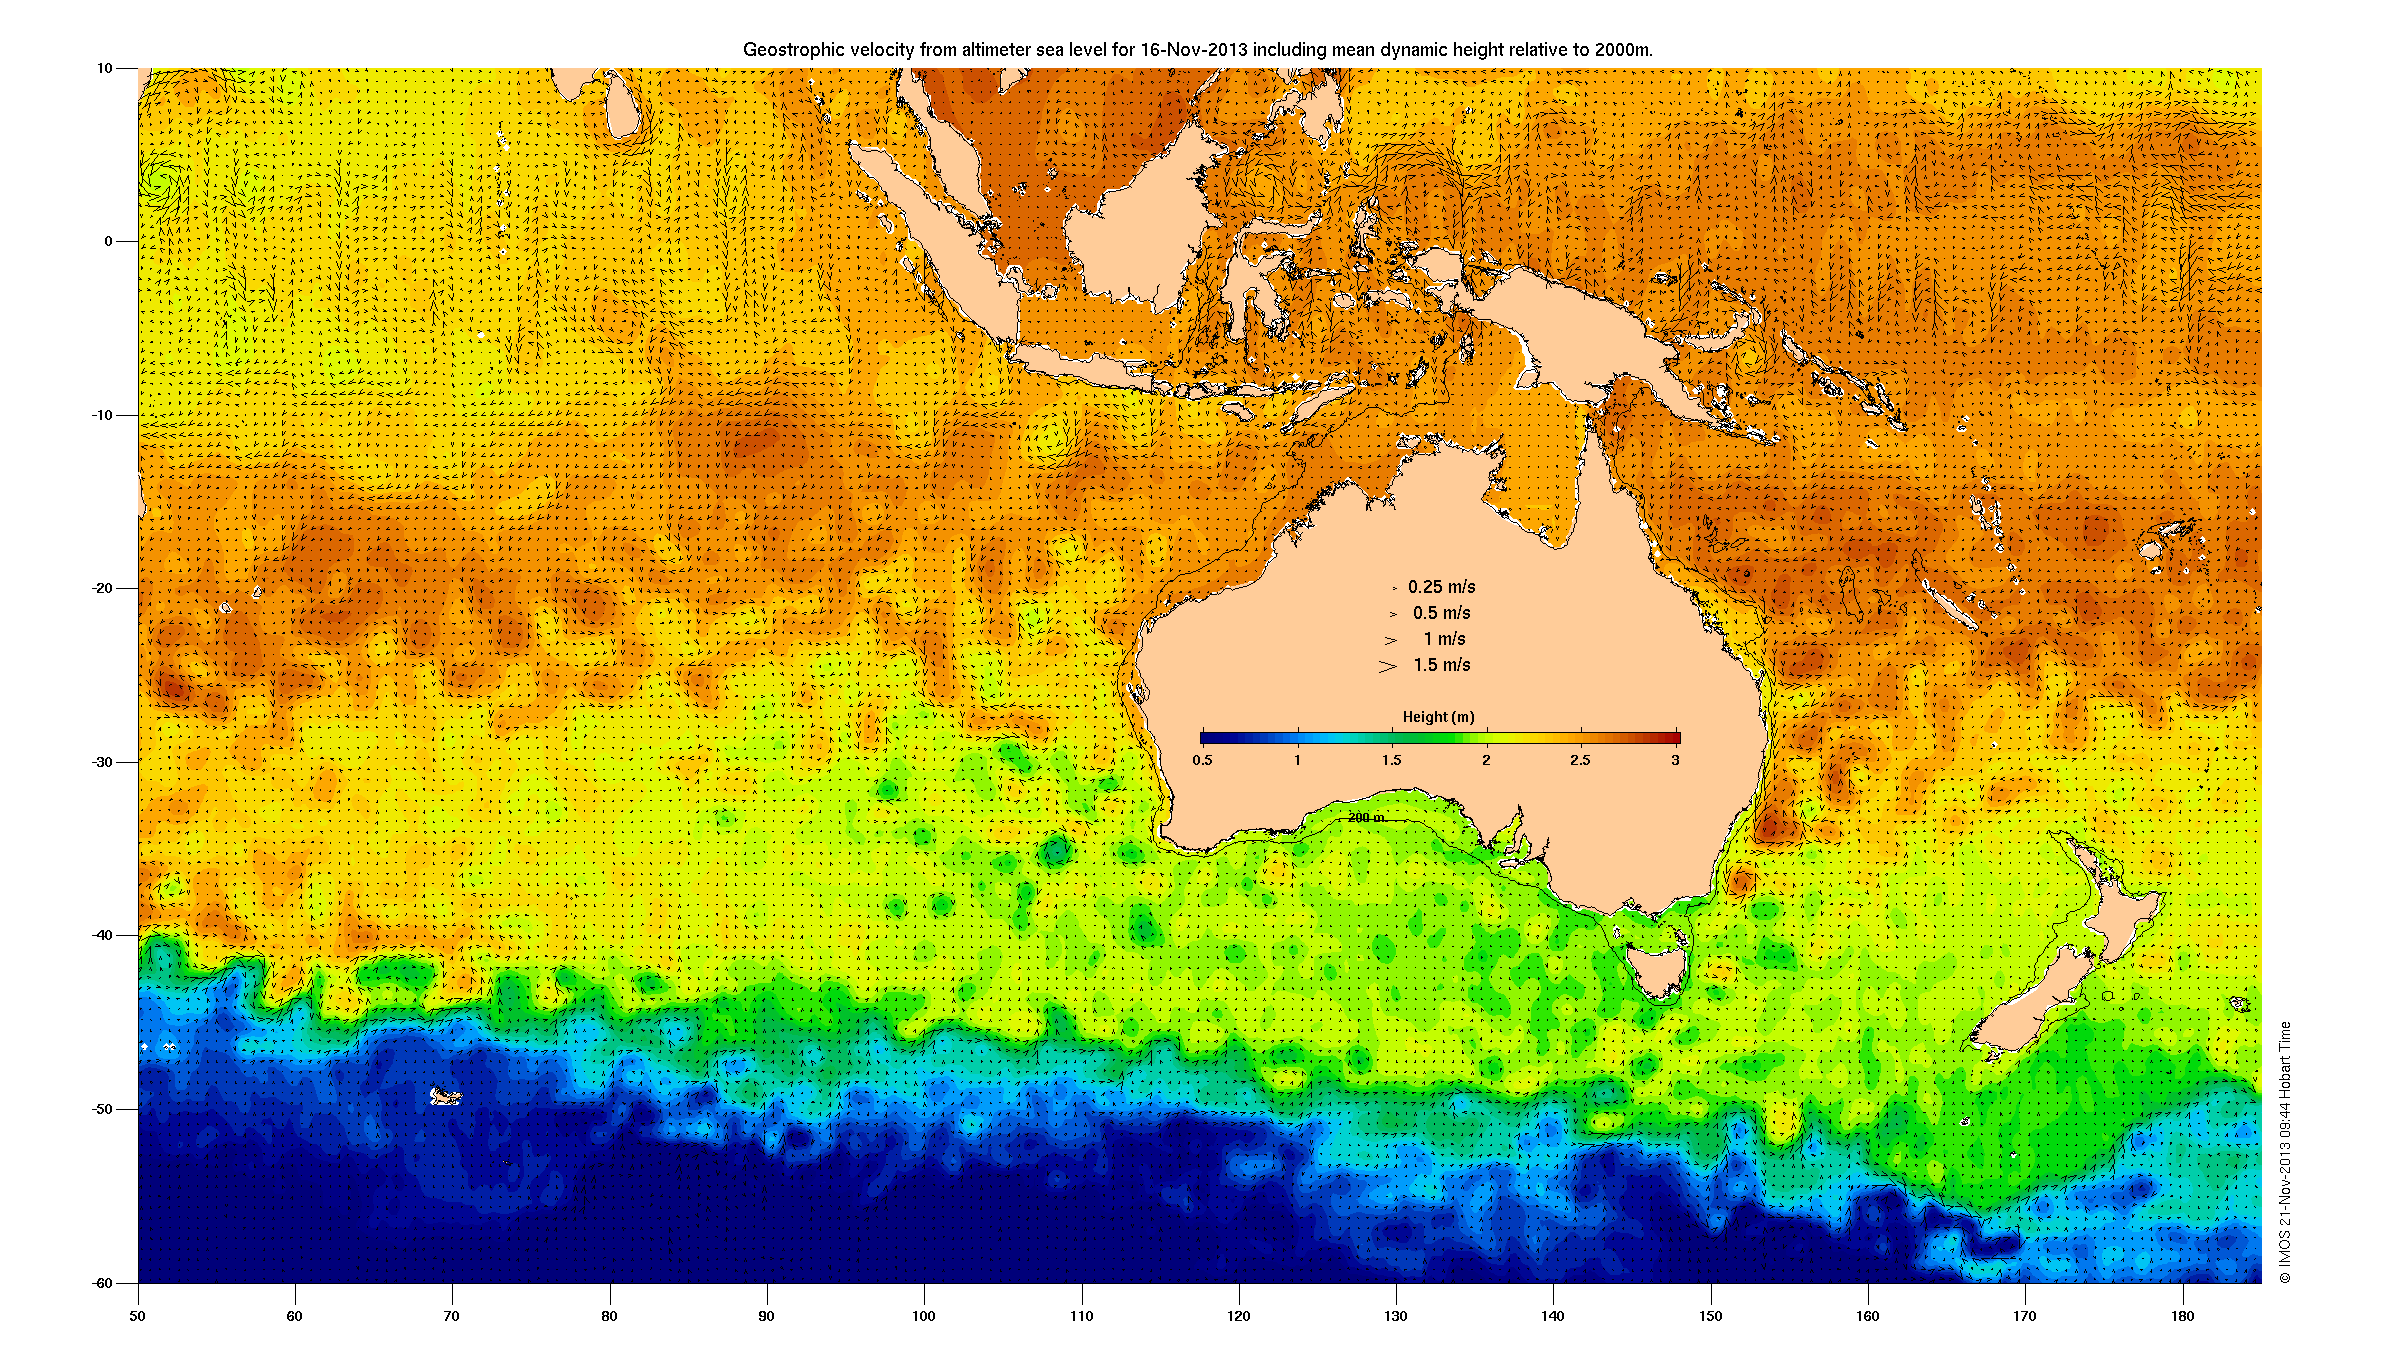Click the longitude axis label '130'
The height and width of the screenshot is (1351, 2391).
click(1395, 1316)
